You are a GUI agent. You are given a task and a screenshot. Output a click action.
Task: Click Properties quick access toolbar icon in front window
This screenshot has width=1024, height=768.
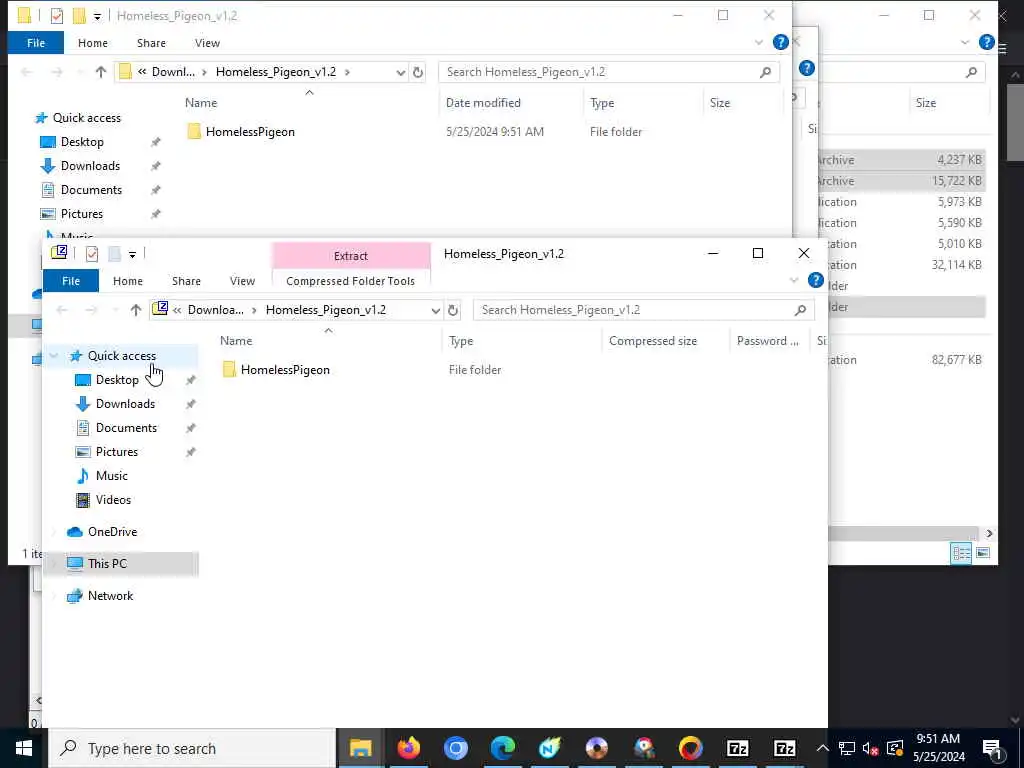click(x=91, y=253)
